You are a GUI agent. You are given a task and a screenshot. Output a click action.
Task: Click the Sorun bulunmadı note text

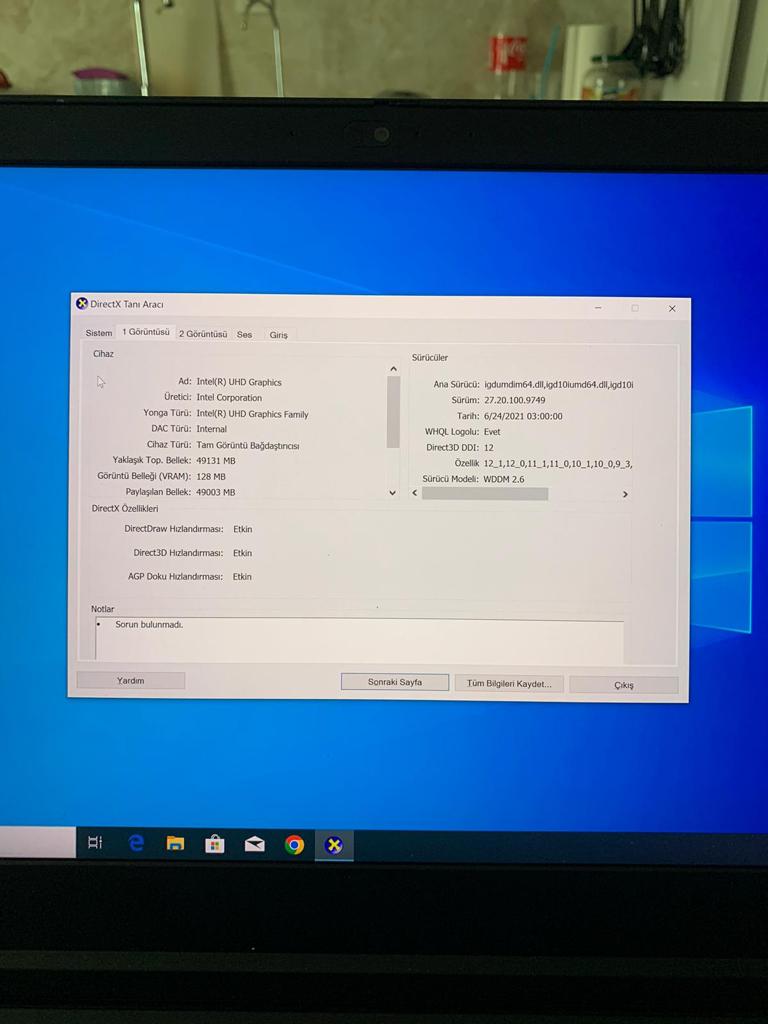point(149,625)
